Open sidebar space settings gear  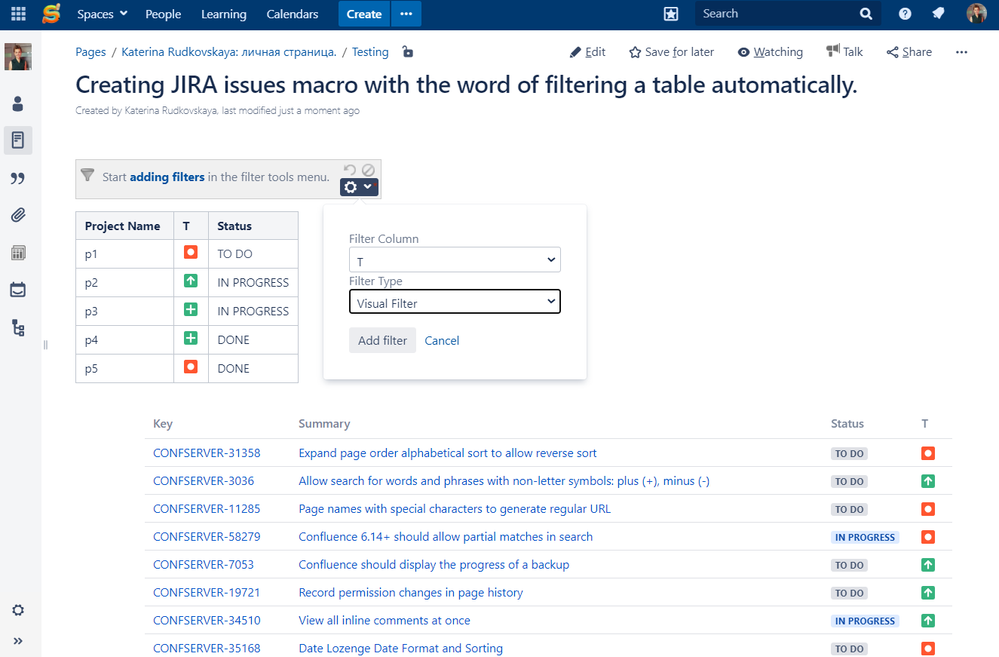pyautogui.click(x=18, y=610)
